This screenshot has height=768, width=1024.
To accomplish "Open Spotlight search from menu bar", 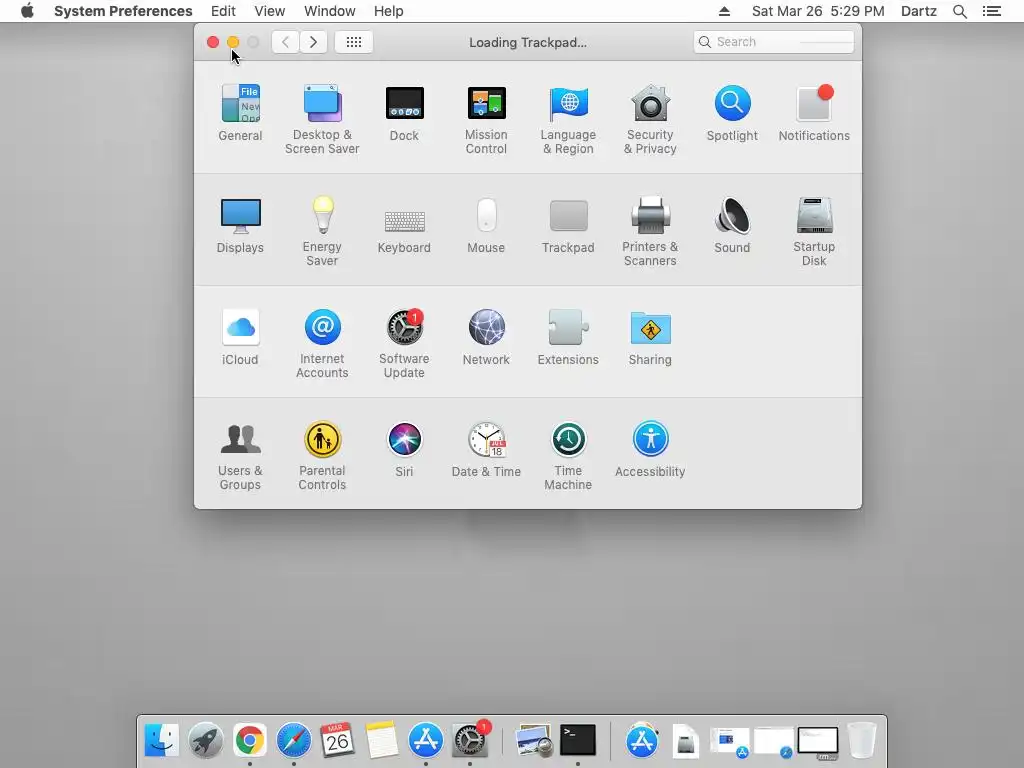I will pyautogui.click(x=959, y=11).
